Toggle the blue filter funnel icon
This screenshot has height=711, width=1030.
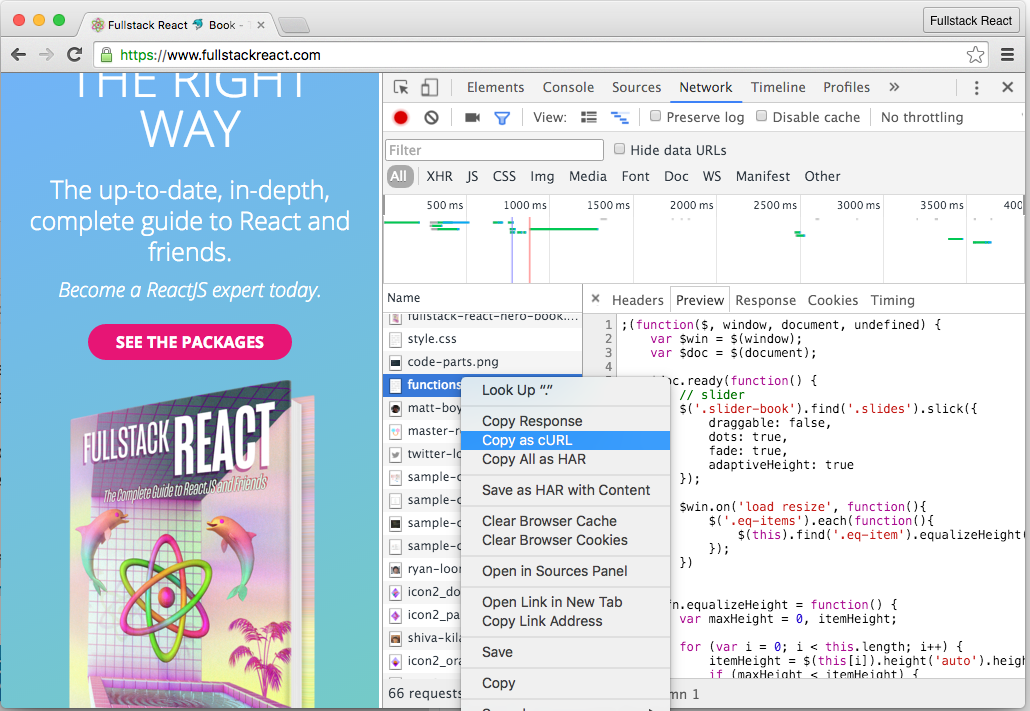pyautogui.click(x=502, y=118)
